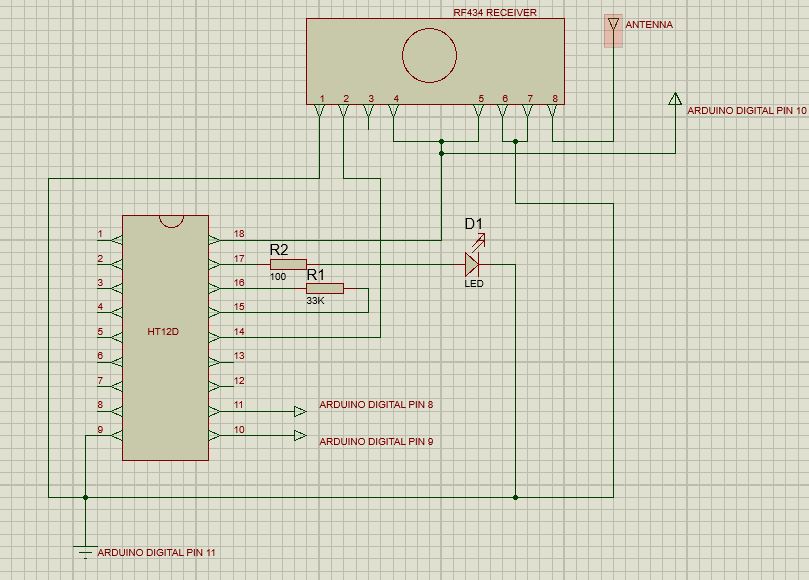Click the ARDUINO DIGITAL PIN 10 terminal arrow
Viewport: 809px width, 580px height.
[676, 99]
